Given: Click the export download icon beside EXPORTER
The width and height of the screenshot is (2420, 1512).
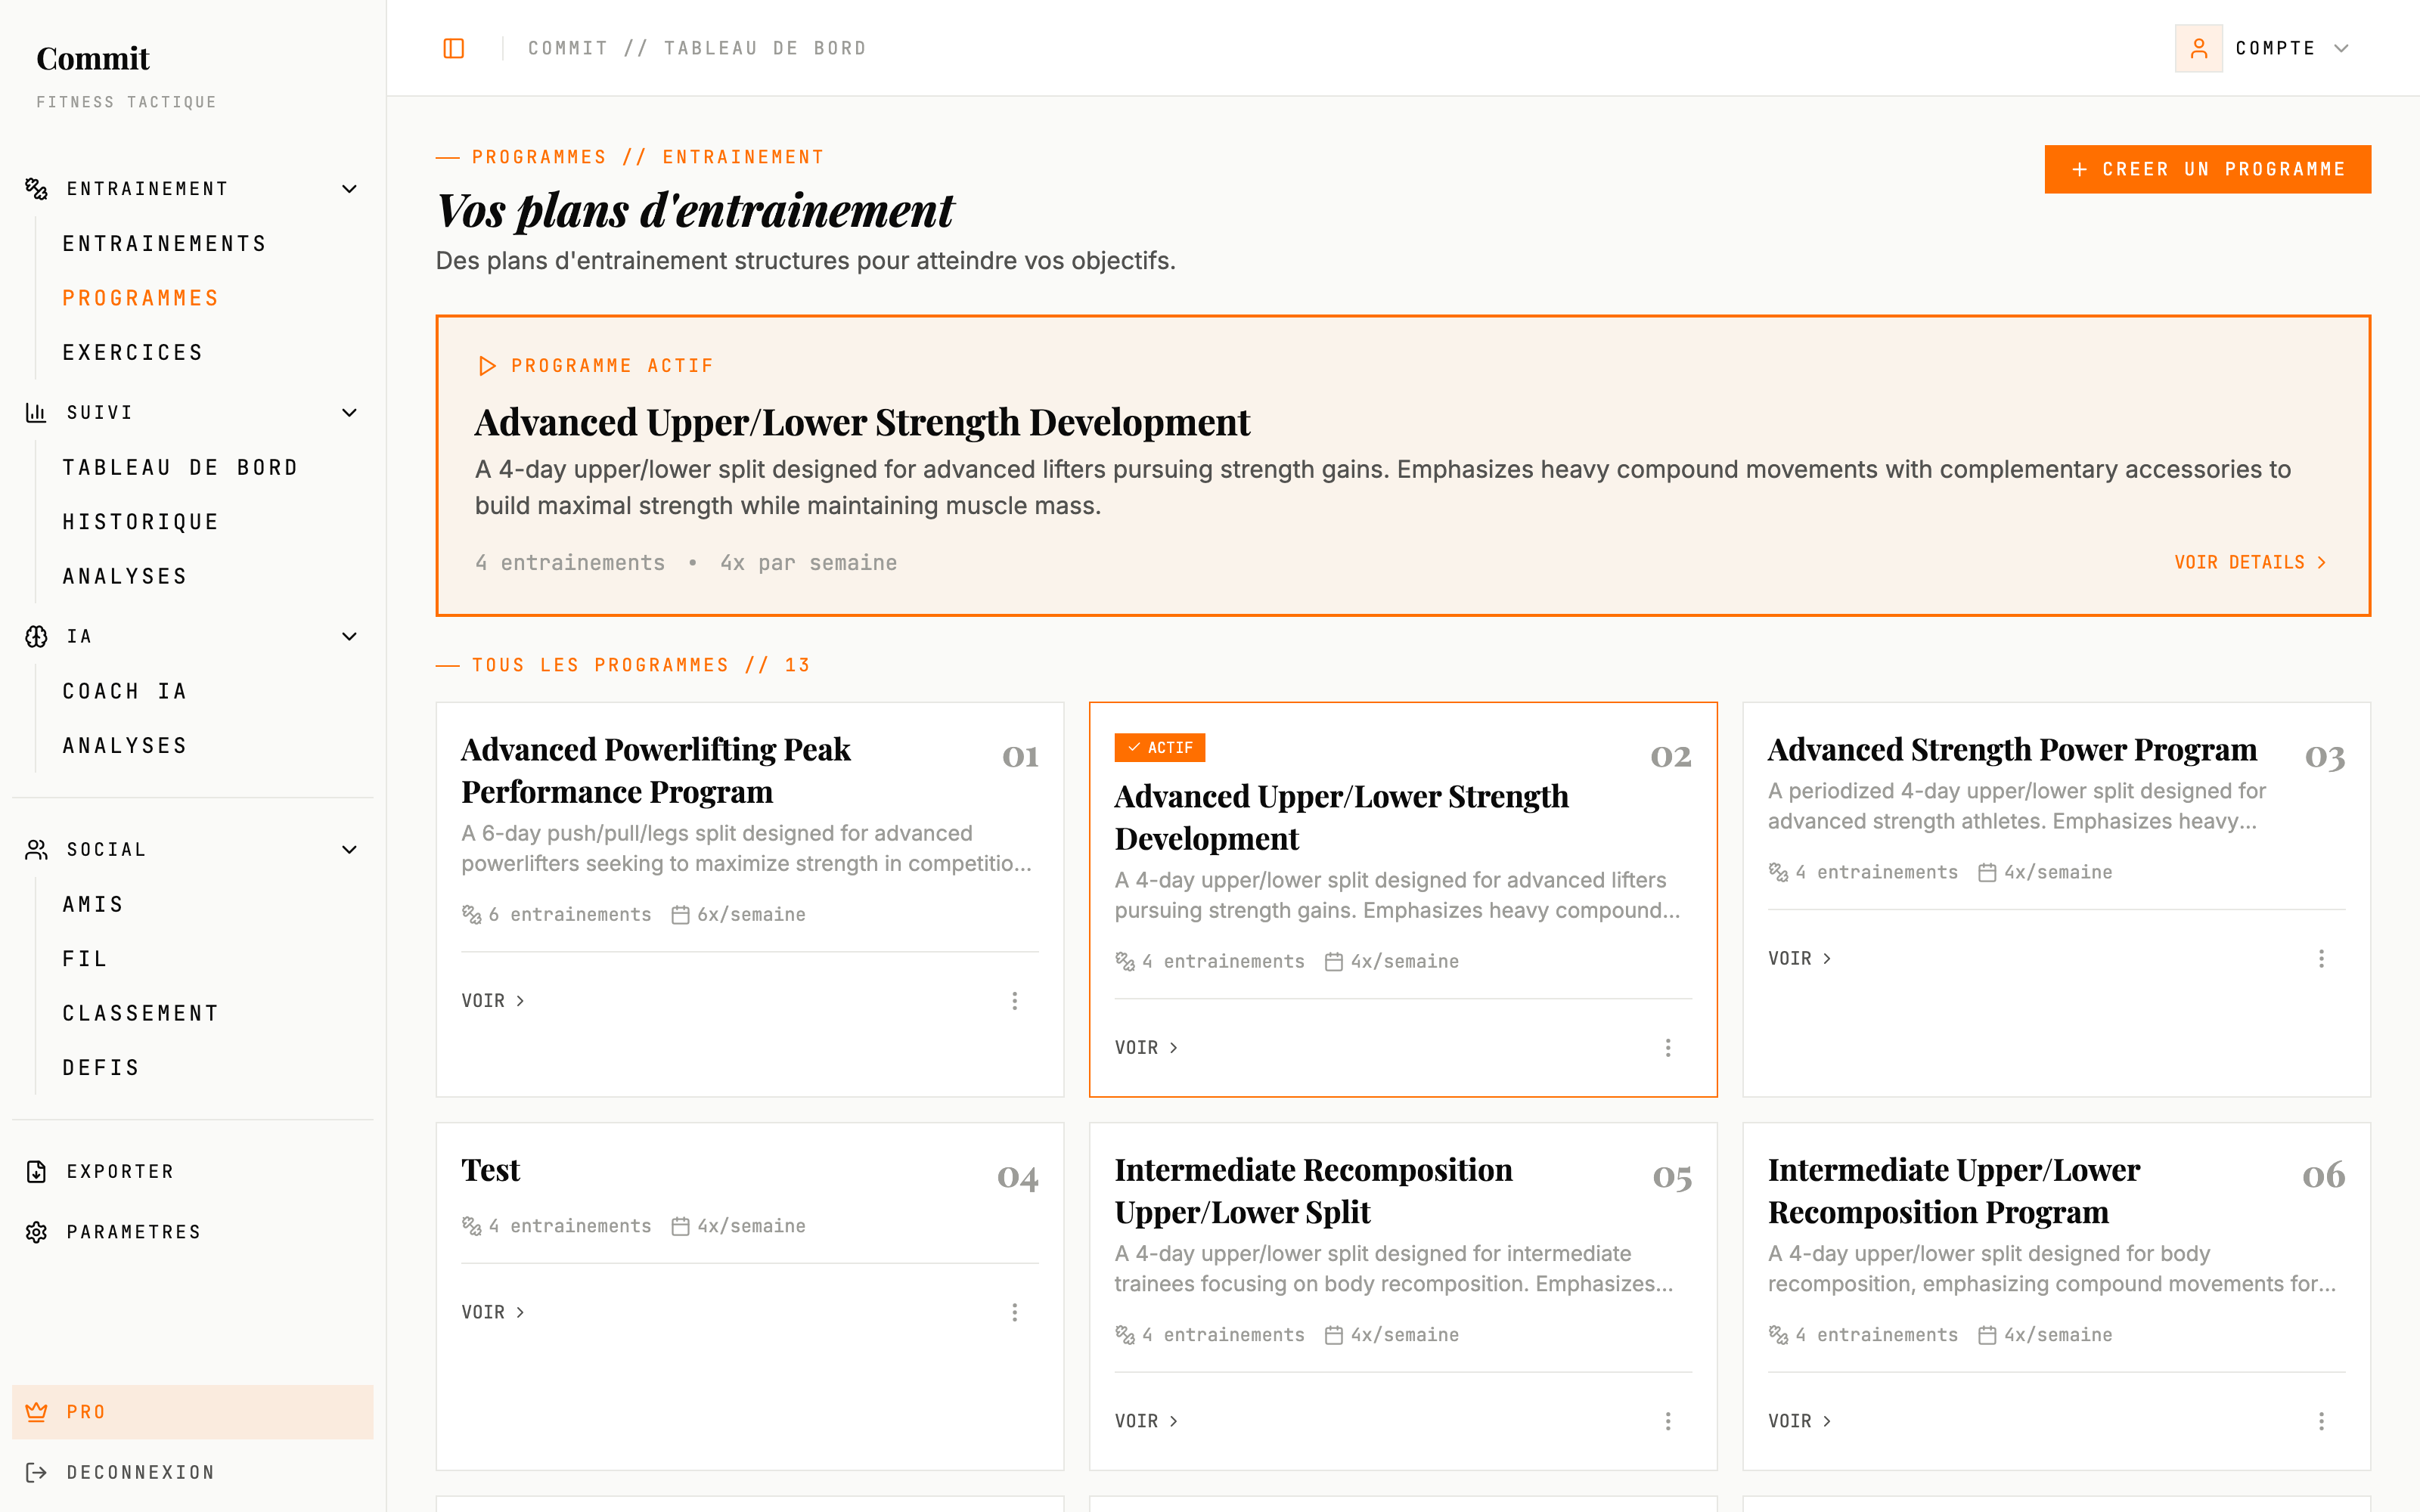Looking at the screenshot, I should pyautogui.click(x=36, y=1171).
